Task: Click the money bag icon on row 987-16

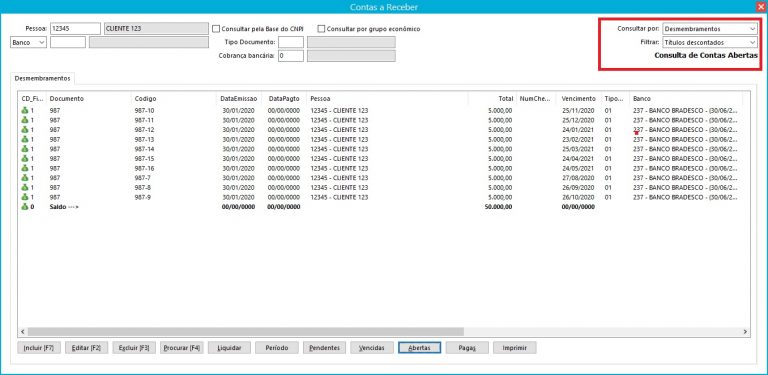Action: [x=25, y=168]
